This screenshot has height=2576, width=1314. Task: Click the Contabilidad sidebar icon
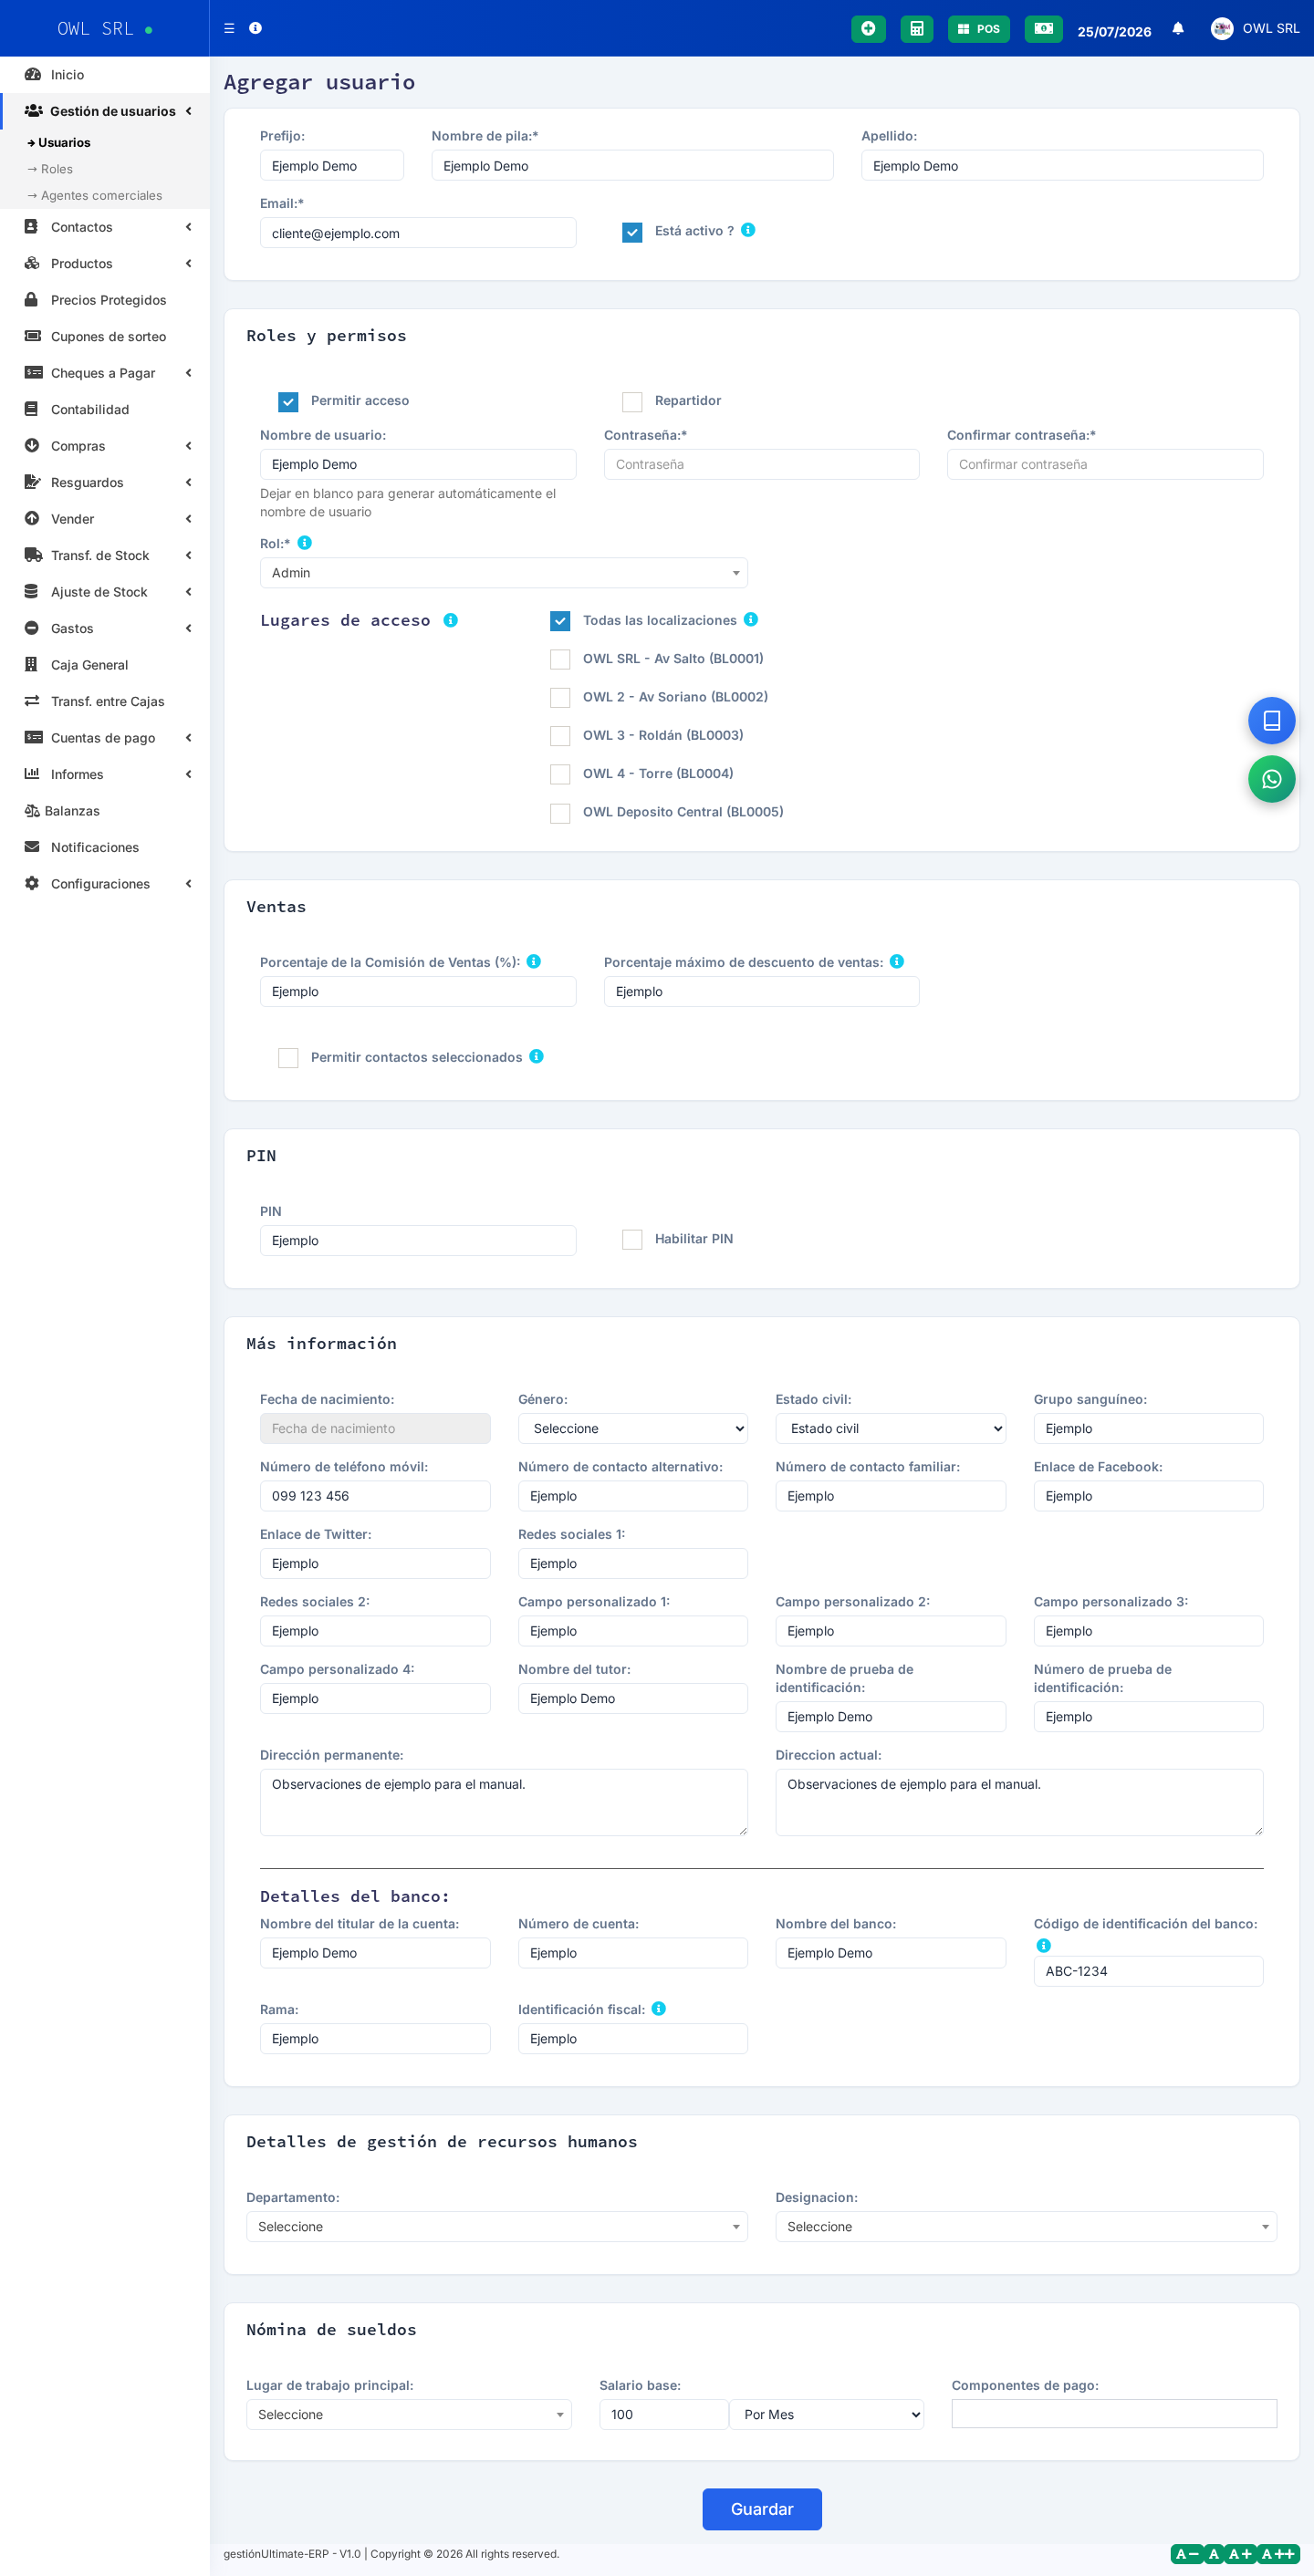(32, 409)
